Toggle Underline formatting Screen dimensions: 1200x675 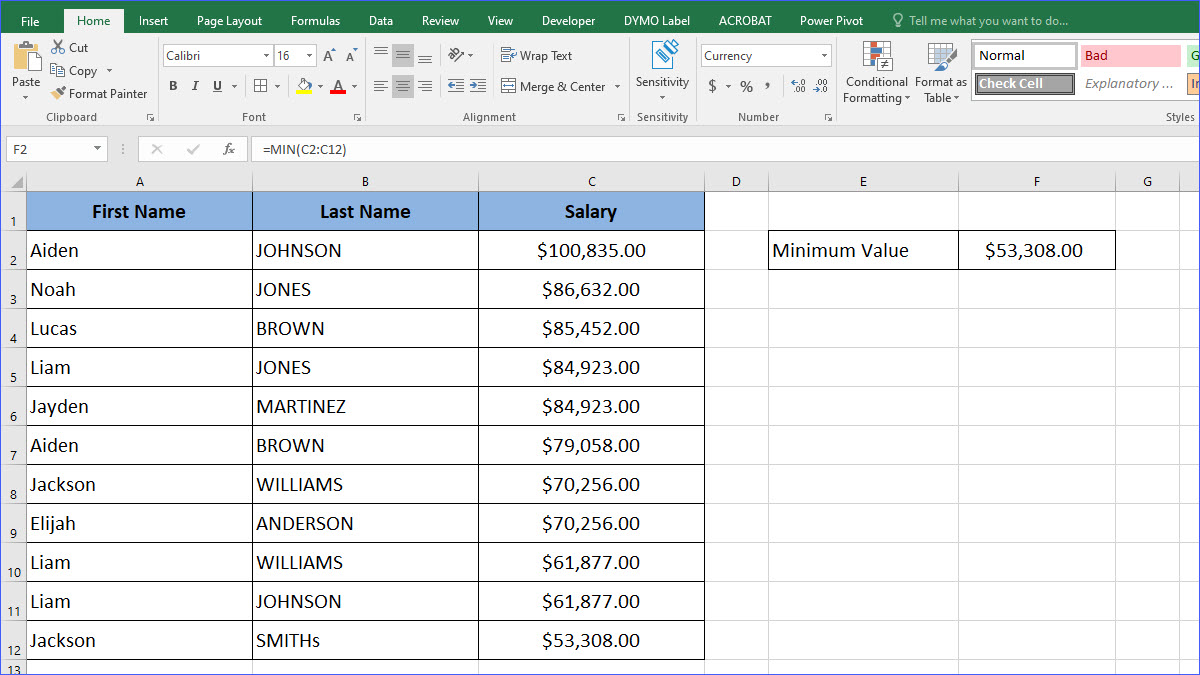[217, 87]
